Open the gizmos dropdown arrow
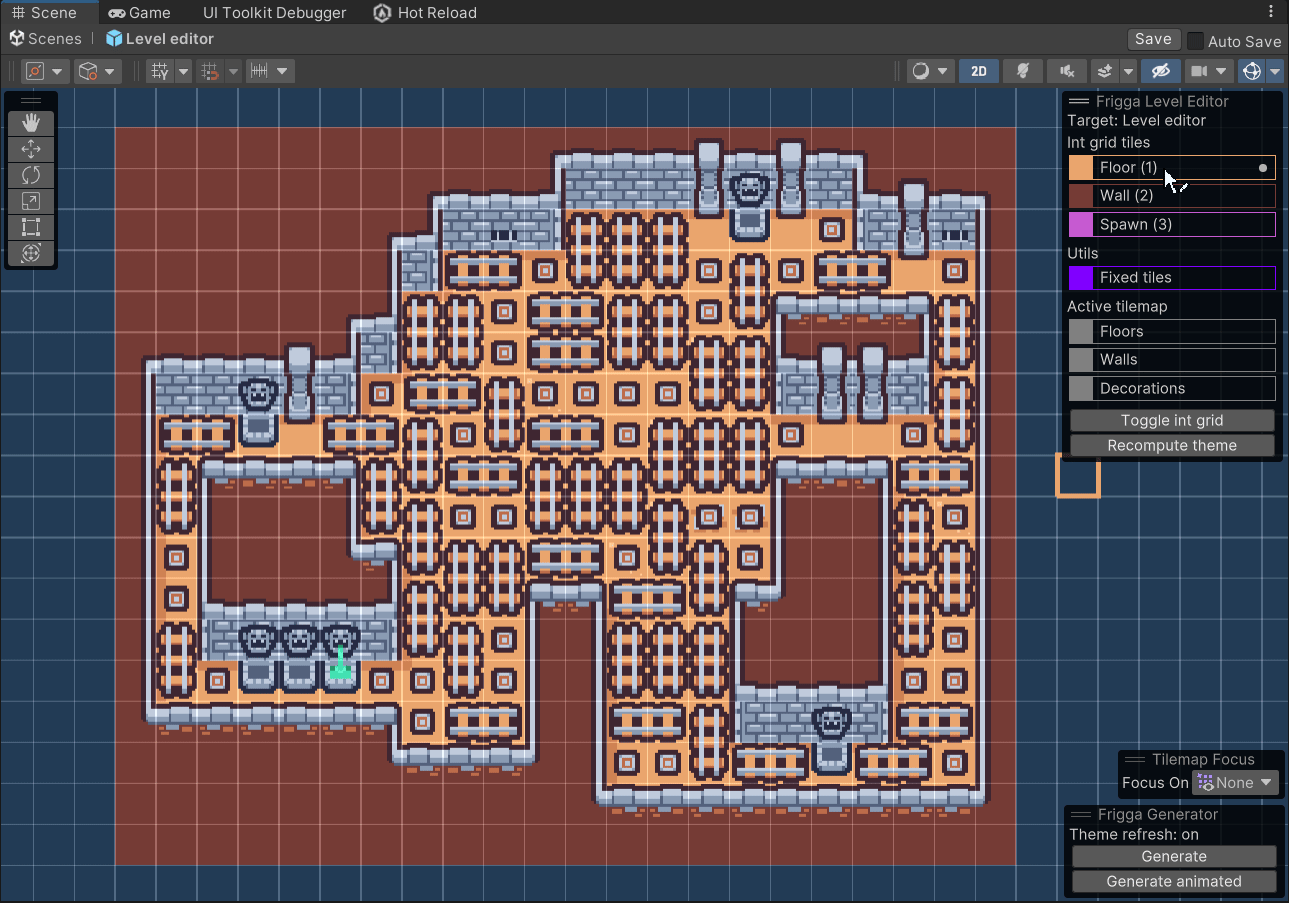1289x903 pixels. (1274, 71)
